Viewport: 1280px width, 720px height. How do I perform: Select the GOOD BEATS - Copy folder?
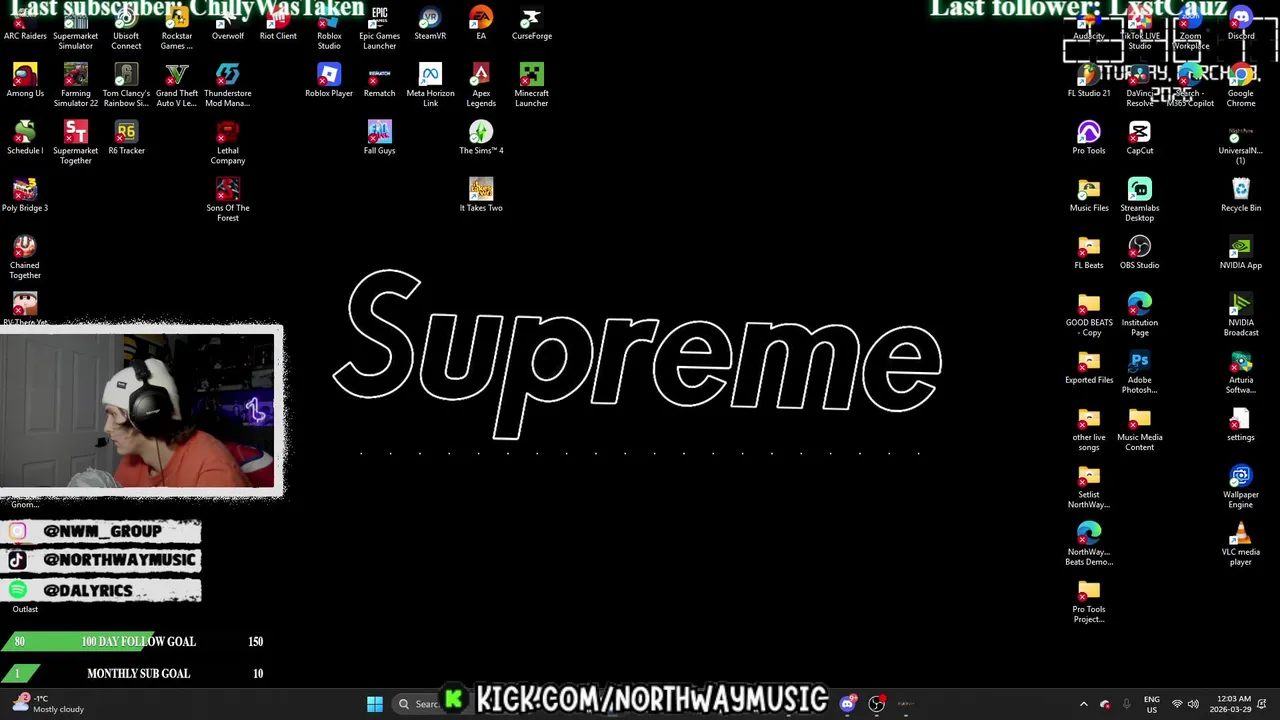[1089, 314]
